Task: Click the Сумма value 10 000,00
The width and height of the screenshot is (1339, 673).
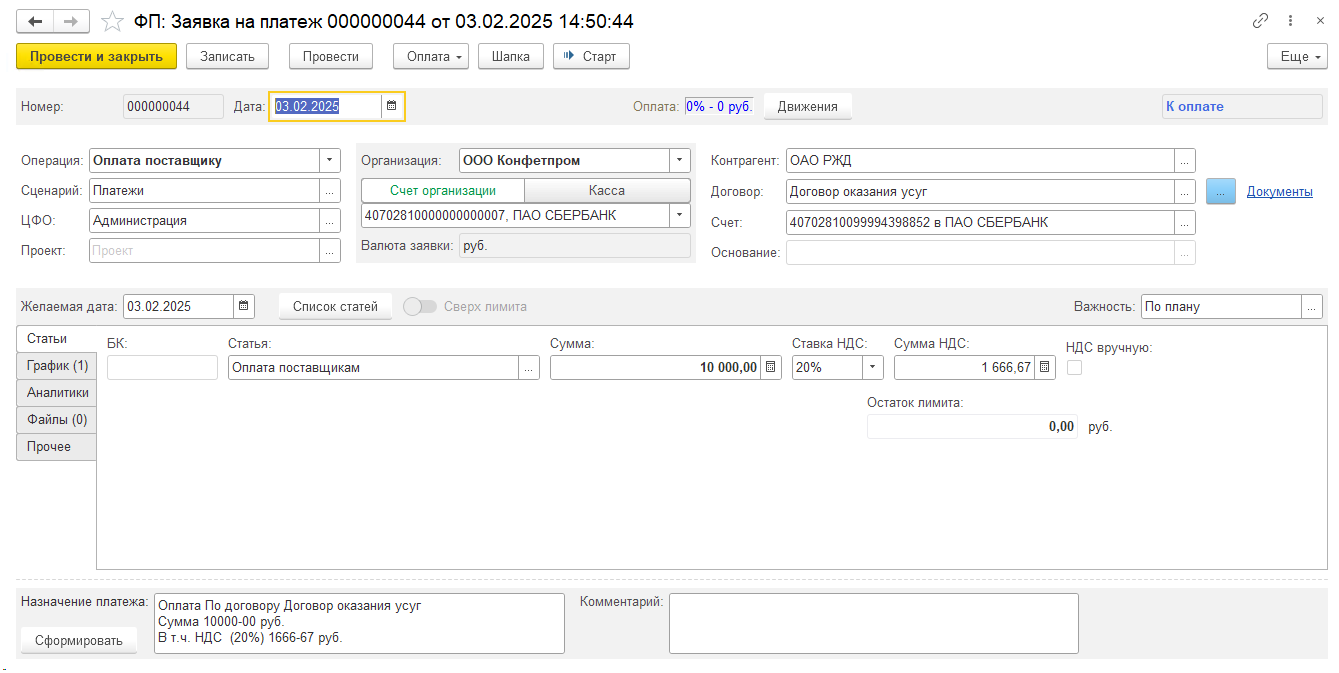Action: pyautogui.click(x=655, y=368)
